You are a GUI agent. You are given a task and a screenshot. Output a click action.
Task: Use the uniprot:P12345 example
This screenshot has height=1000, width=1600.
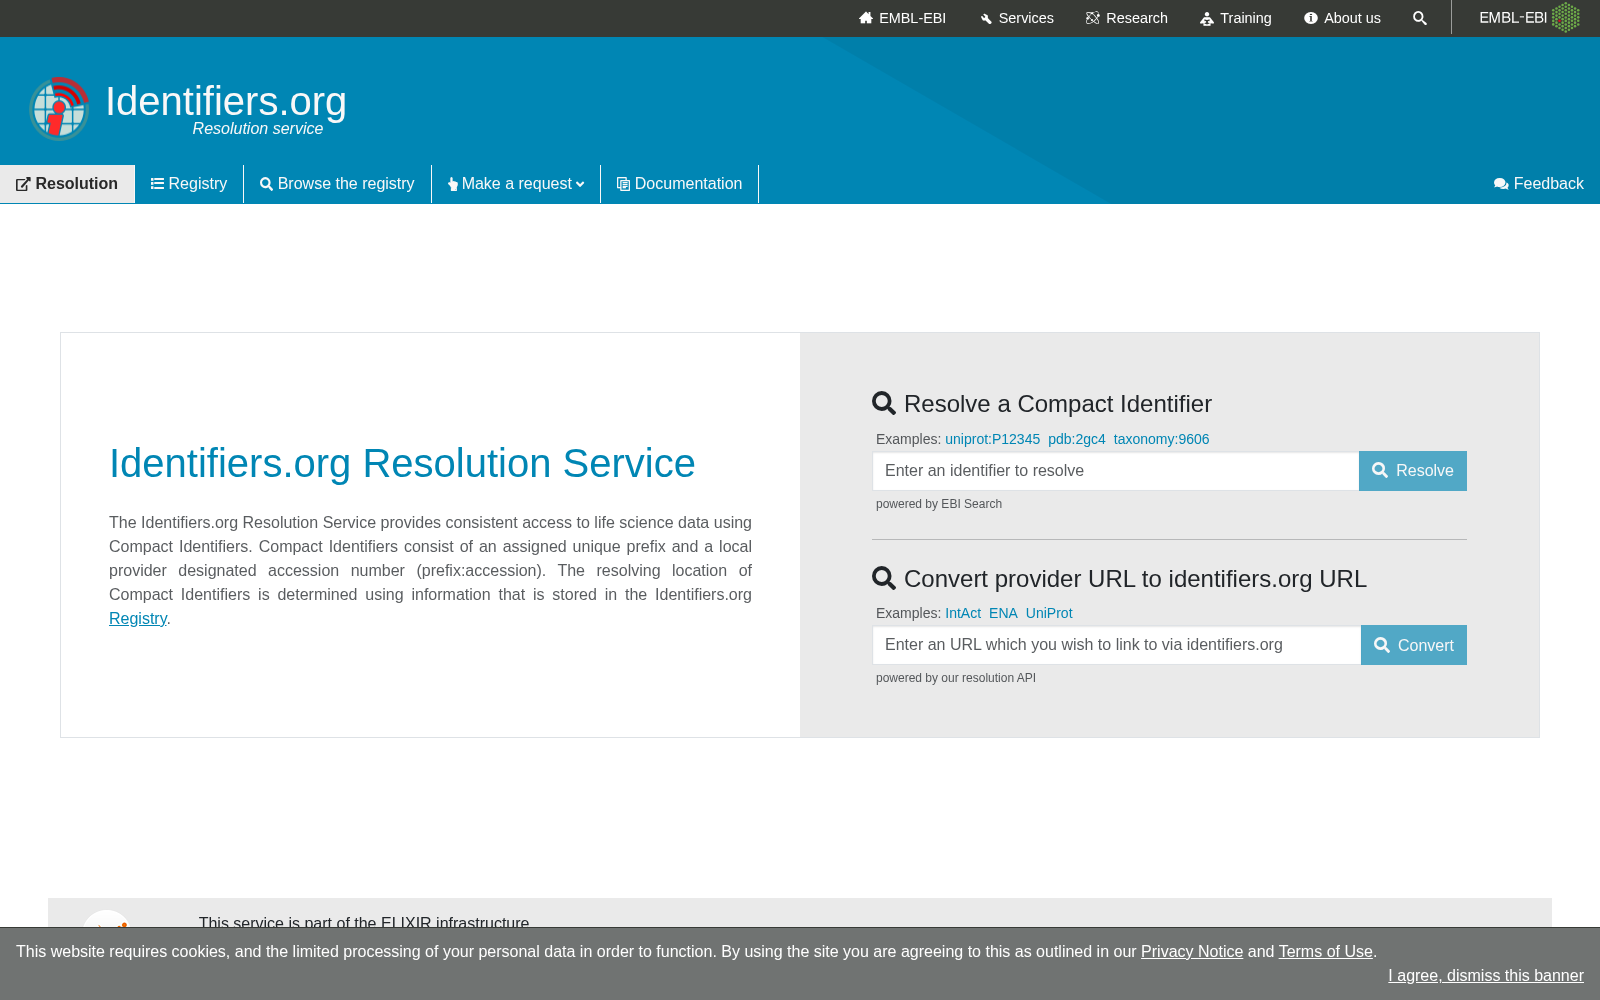pos(992,439)
